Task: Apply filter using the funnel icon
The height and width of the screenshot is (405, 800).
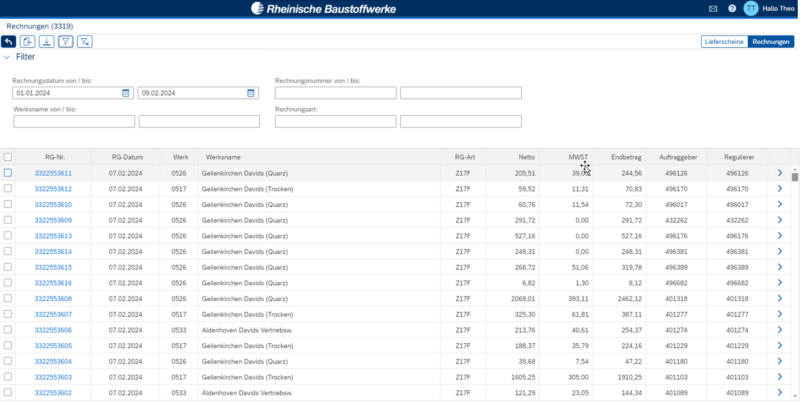Action: [x=65, y=41]
